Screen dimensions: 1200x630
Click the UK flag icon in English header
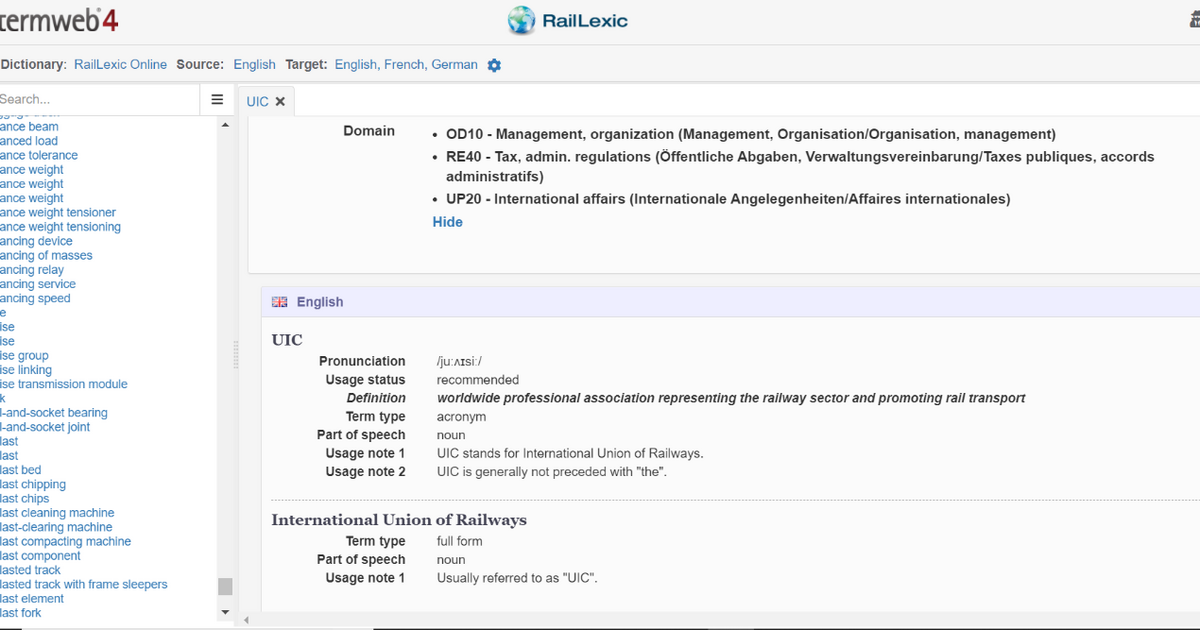coord(280,302)
